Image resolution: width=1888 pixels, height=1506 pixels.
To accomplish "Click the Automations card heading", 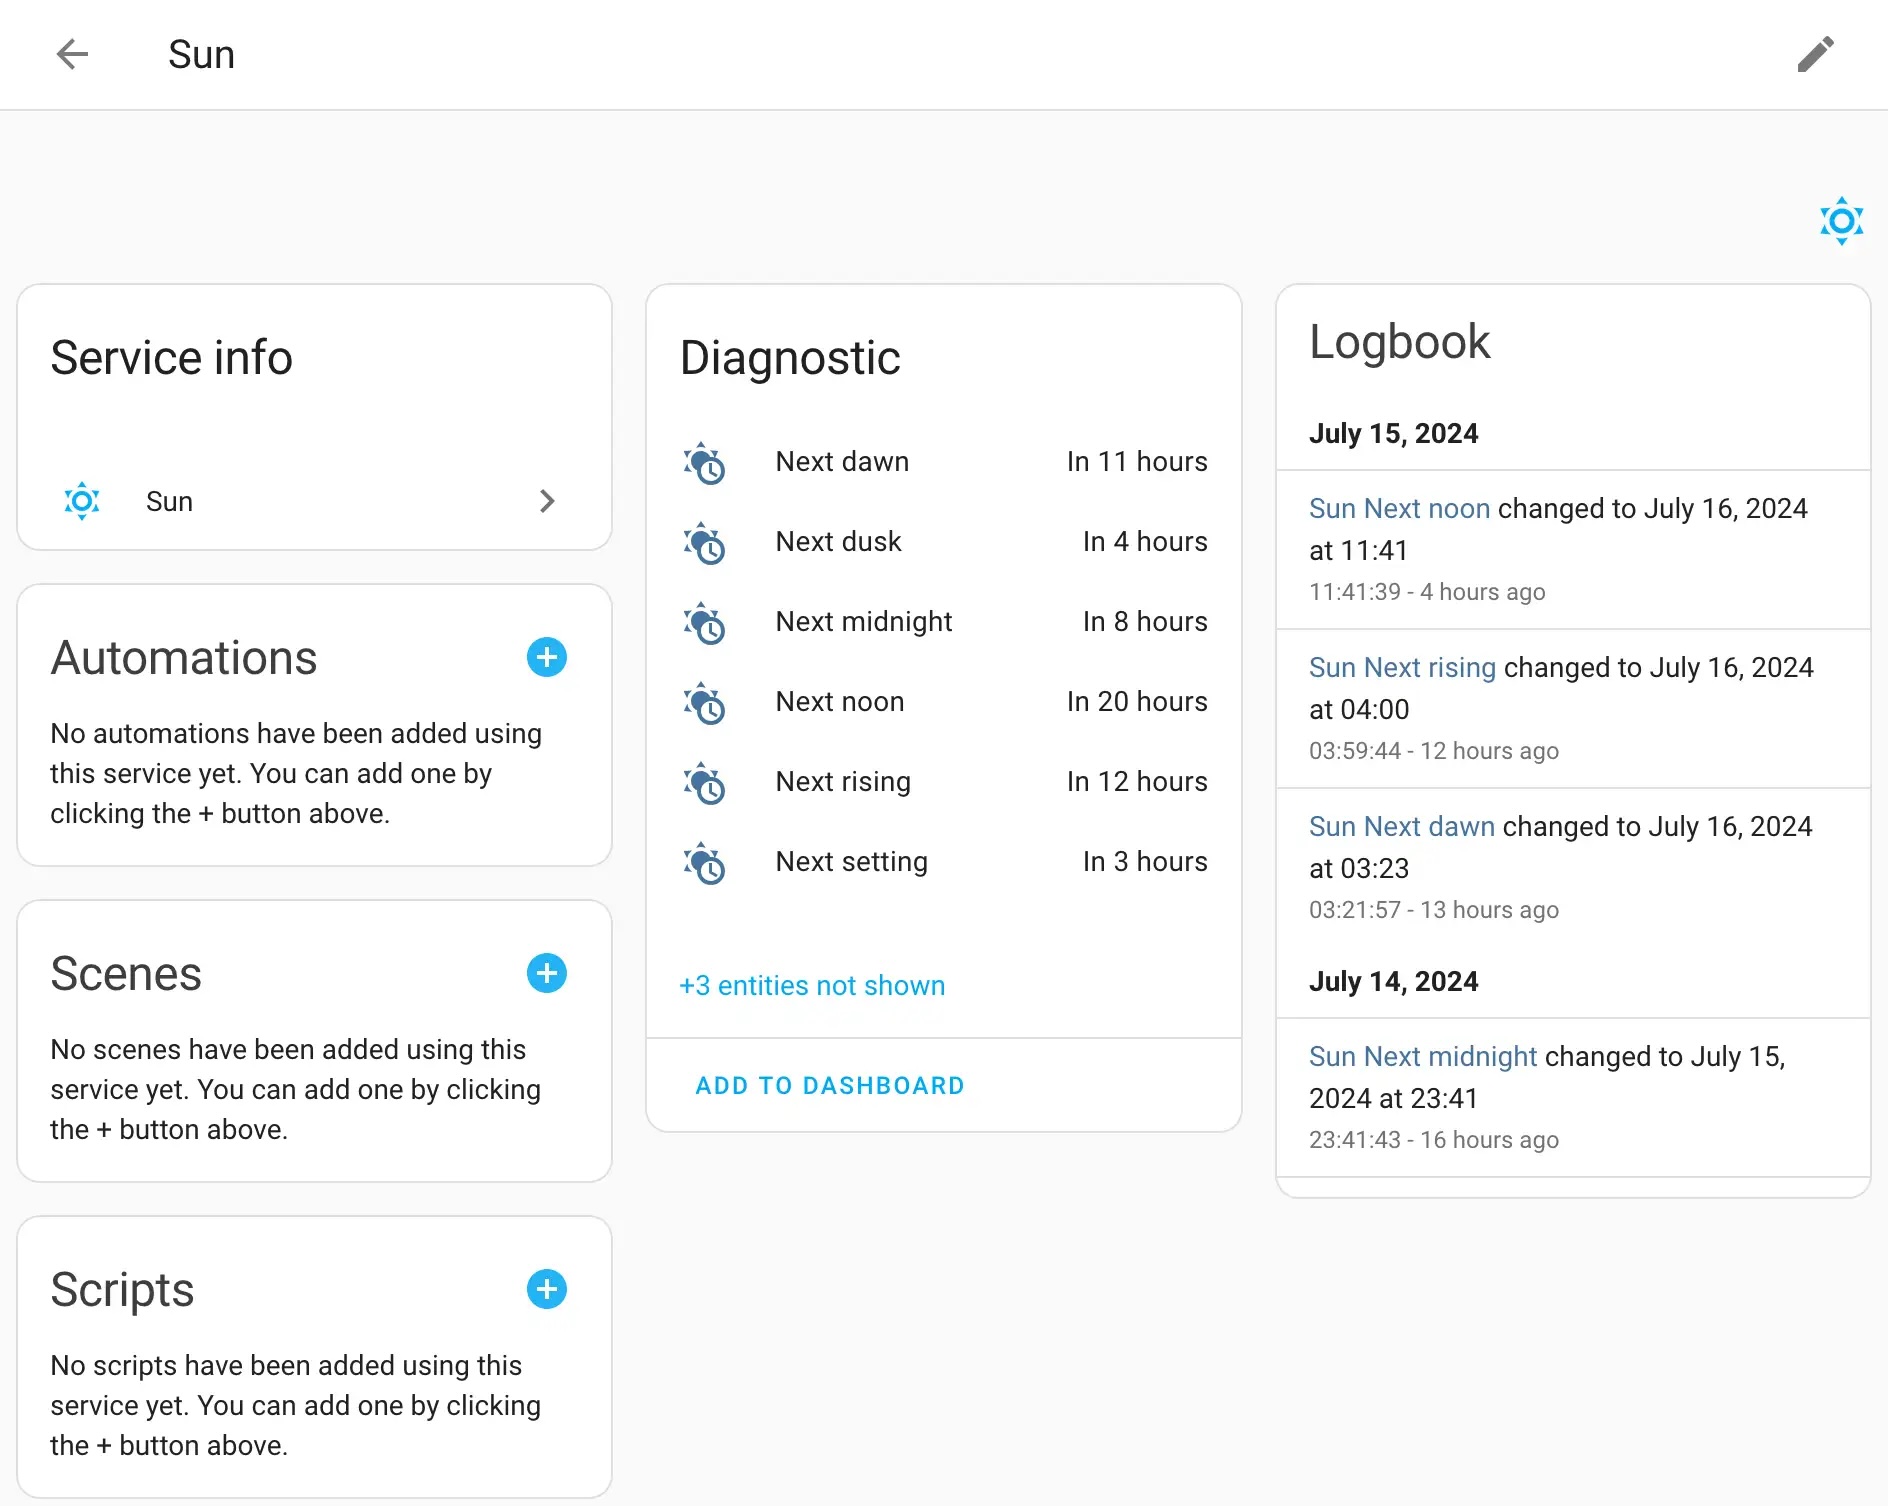I will coord(184,658).
